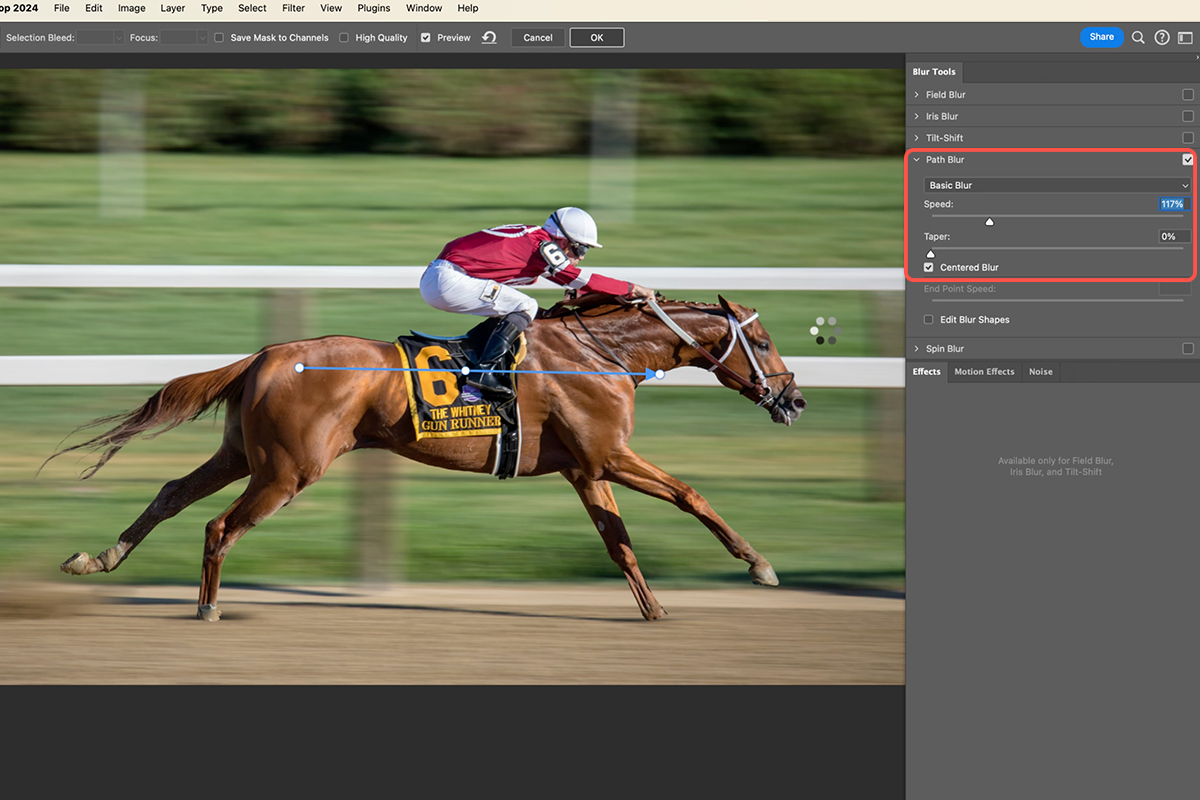The height and width of the screenshot is (800, 1200).
Task: Click the OK button
Action: (x=597, y=38)
